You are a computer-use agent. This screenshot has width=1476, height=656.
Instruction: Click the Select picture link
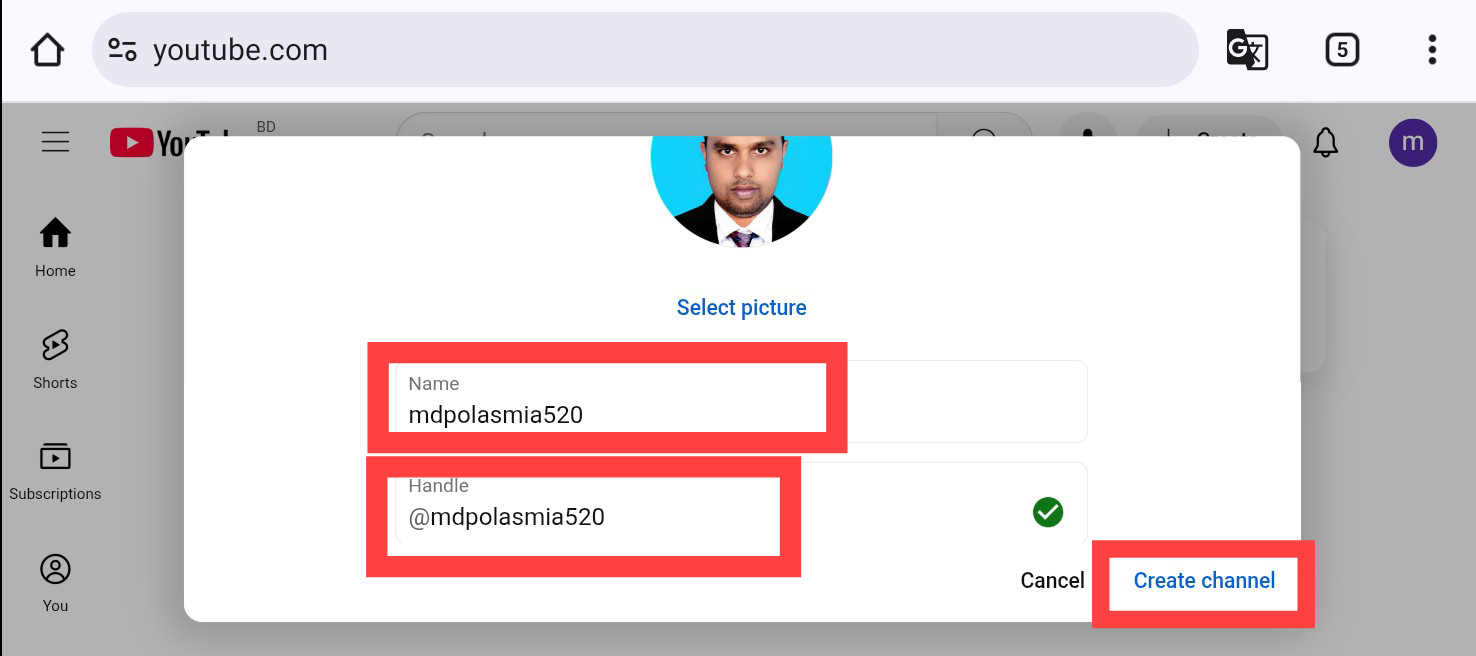[x=741, y=307]
